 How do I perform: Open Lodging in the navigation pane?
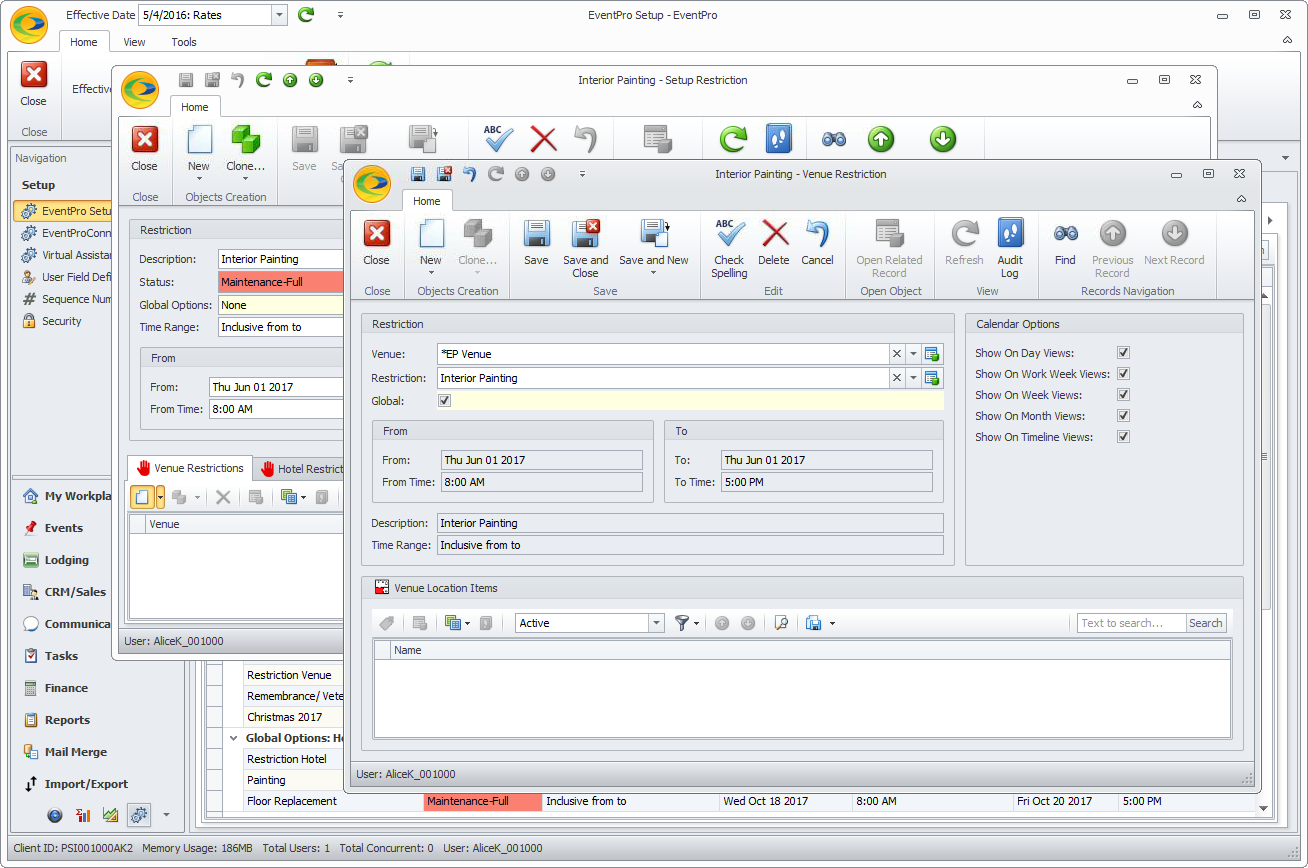(66, 560)
